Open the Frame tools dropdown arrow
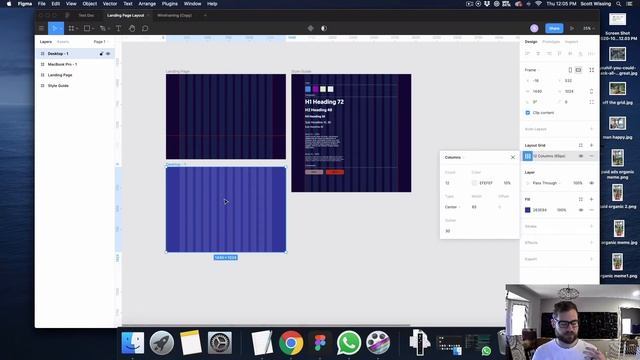The height and width of the screenshot is (360, 640). [77, 29]
